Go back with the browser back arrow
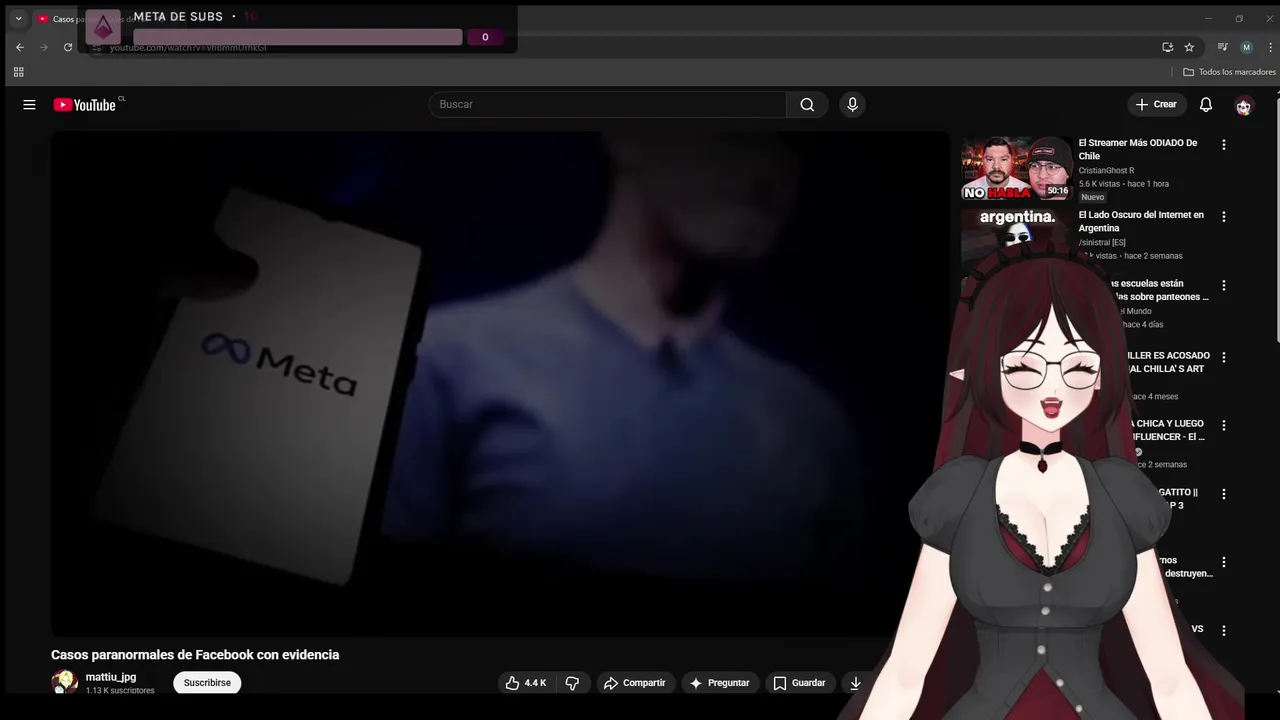The height and width of the screenshot is (720, 1280). coord(20,47)
